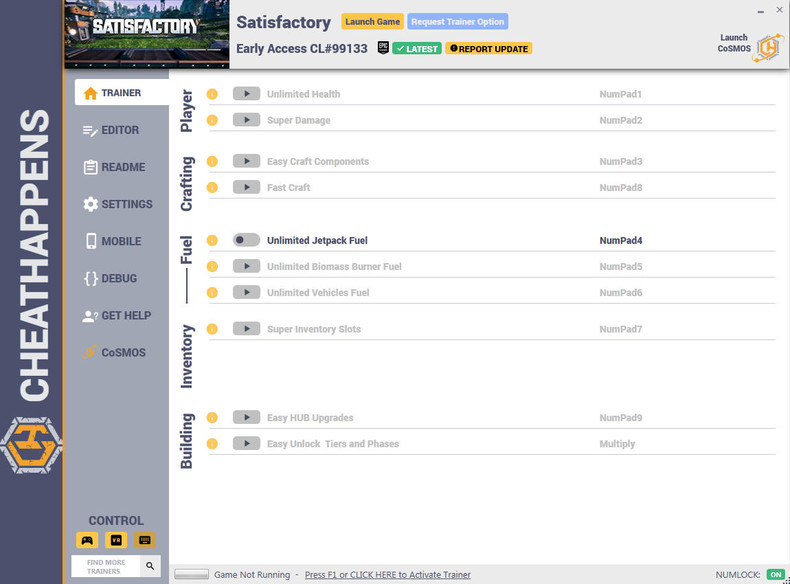Click the window resize grip corner
790x584 pixels.
[786, 580]
